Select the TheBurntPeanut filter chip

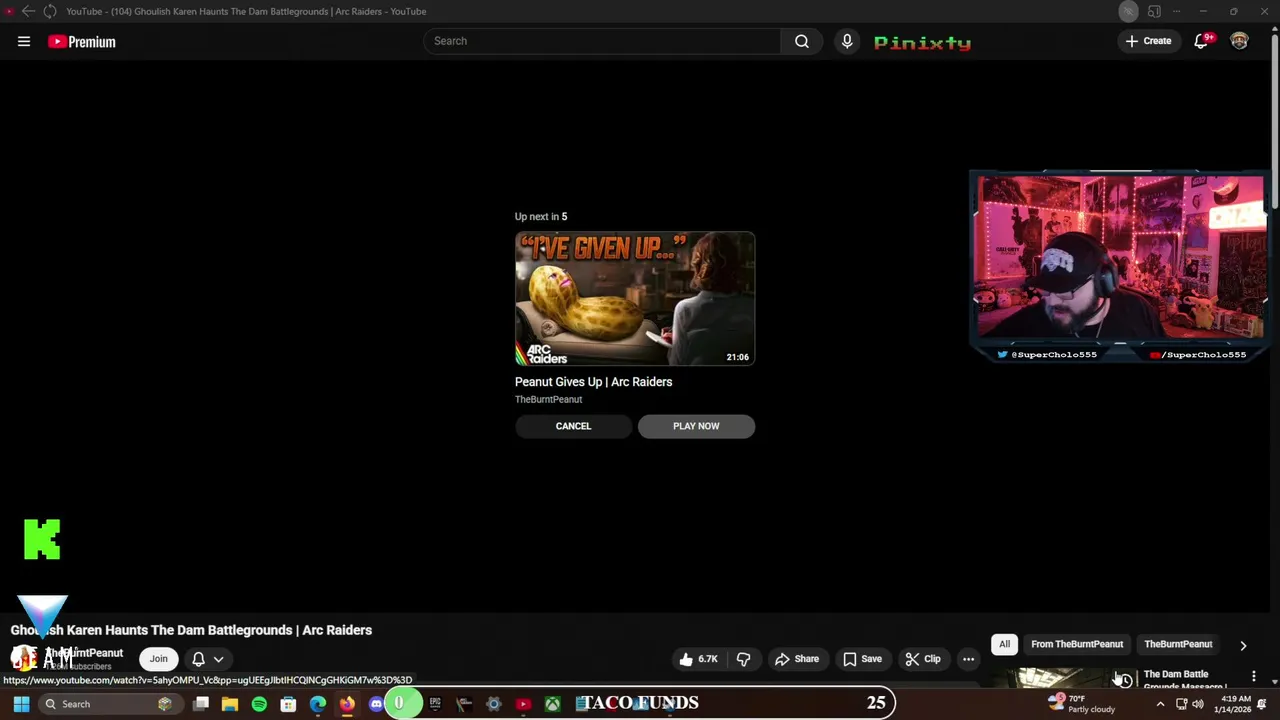1178,644
